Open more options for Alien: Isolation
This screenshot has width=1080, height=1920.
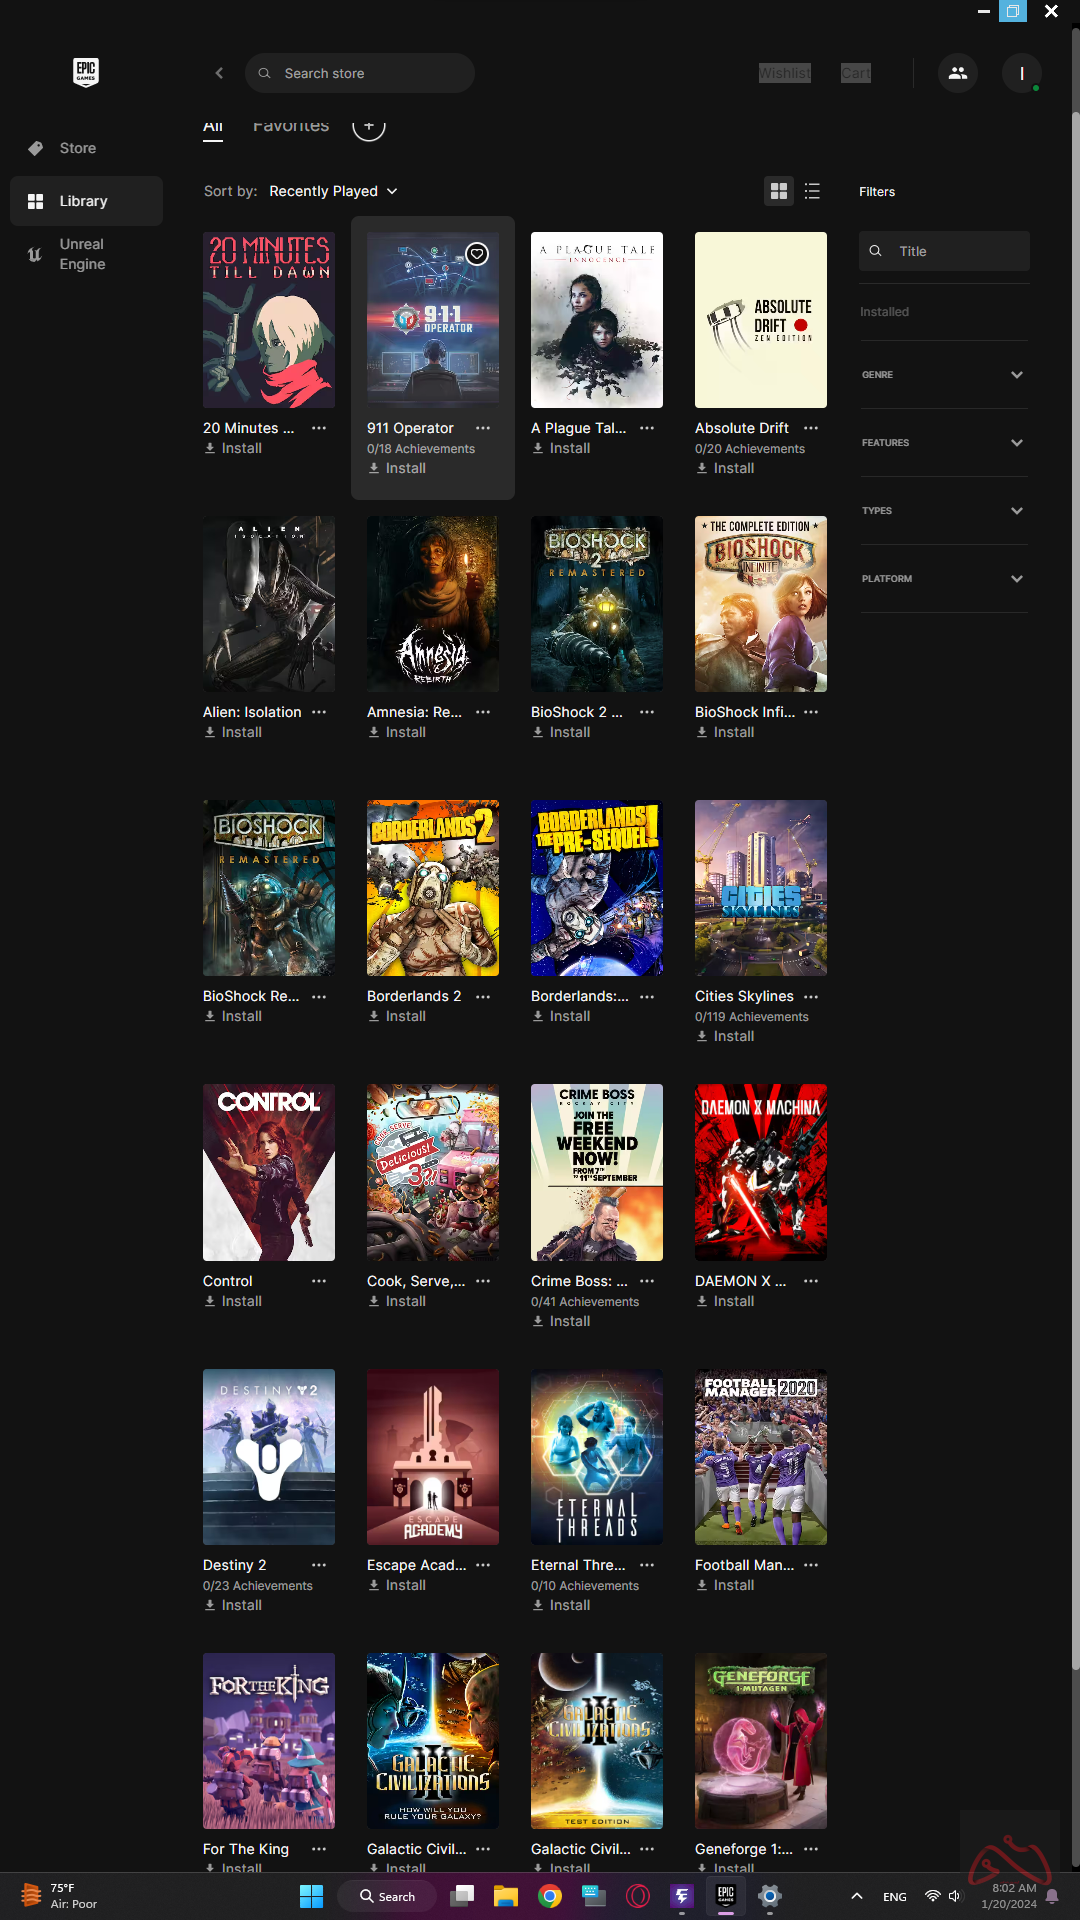tap(319, 712)
